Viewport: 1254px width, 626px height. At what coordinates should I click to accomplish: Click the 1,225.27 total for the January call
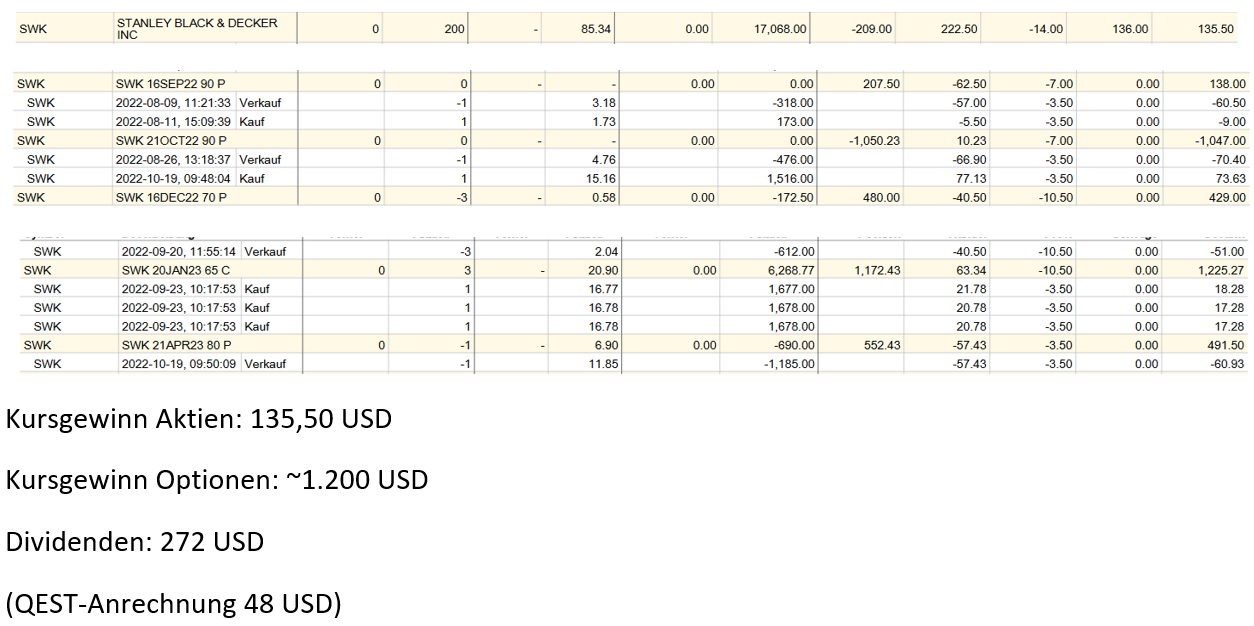[x=1220, y=270]
